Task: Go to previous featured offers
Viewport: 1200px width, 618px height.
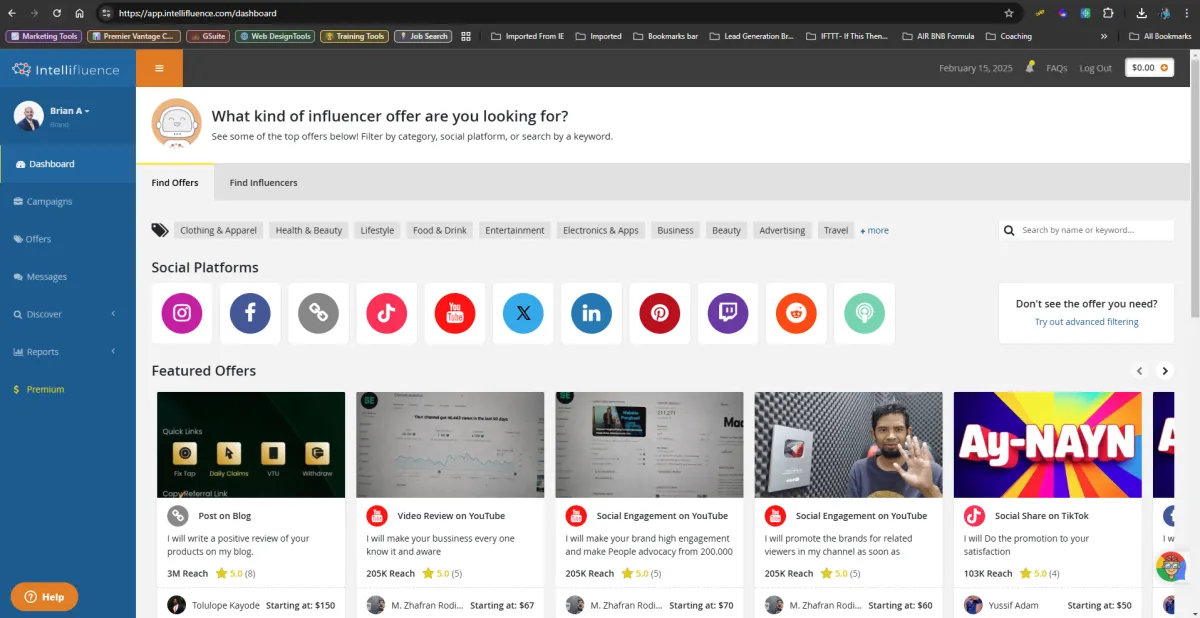Action: pos(1139,371)
